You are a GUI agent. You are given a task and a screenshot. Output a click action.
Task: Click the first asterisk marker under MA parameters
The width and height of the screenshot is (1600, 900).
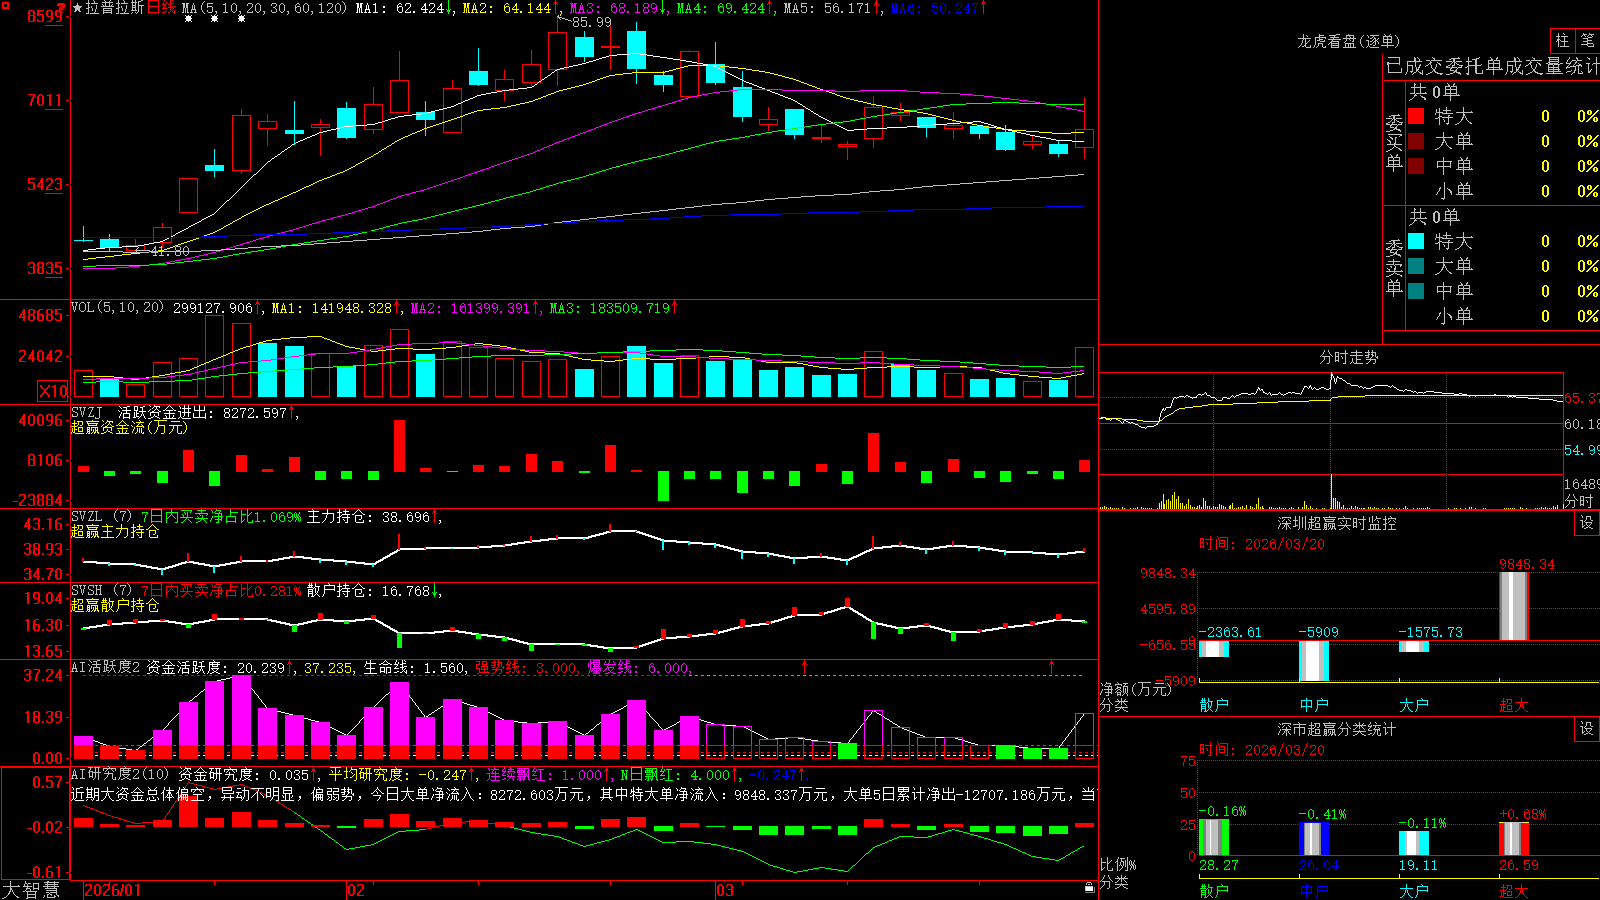(x=189, y=19)
